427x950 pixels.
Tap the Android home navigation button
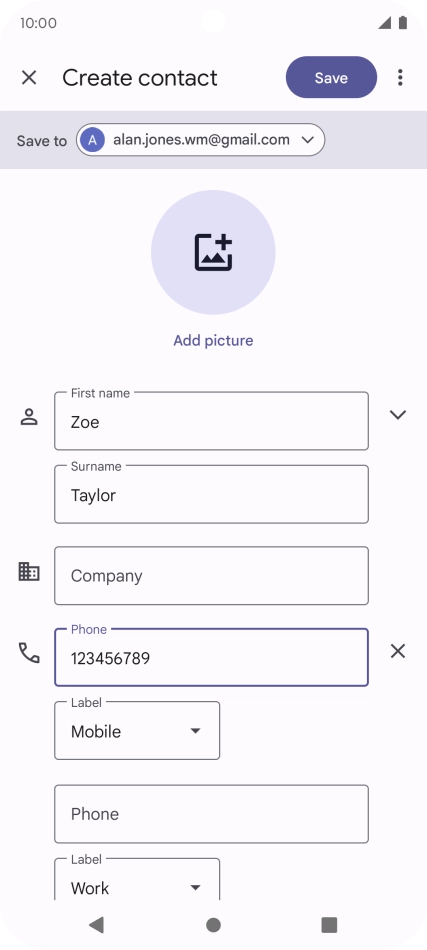tap(213, 925)
